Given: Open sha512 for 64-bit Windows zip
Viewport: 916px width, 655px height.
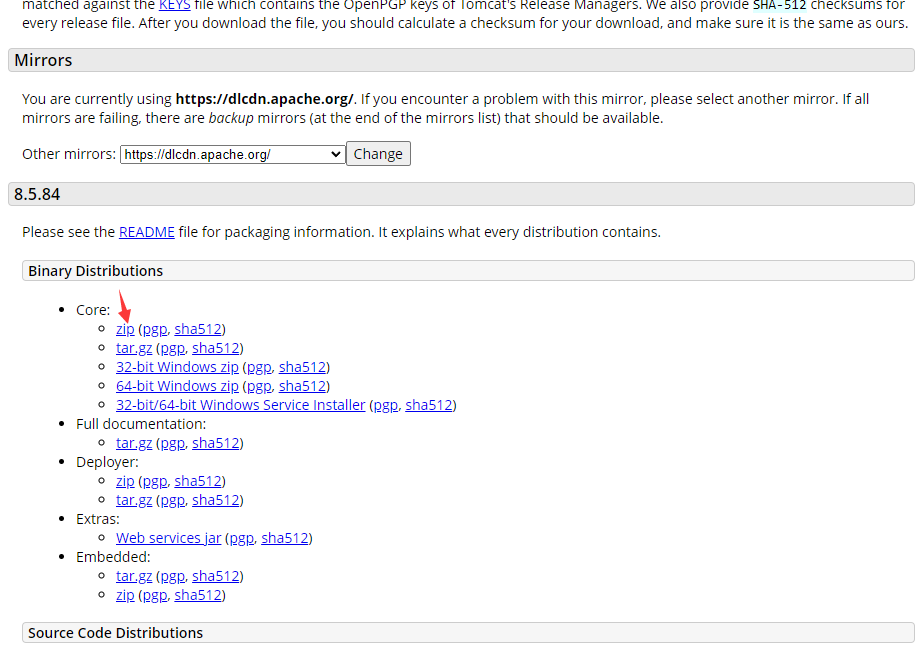Looking at the screenshot, I should click(302, 386).
